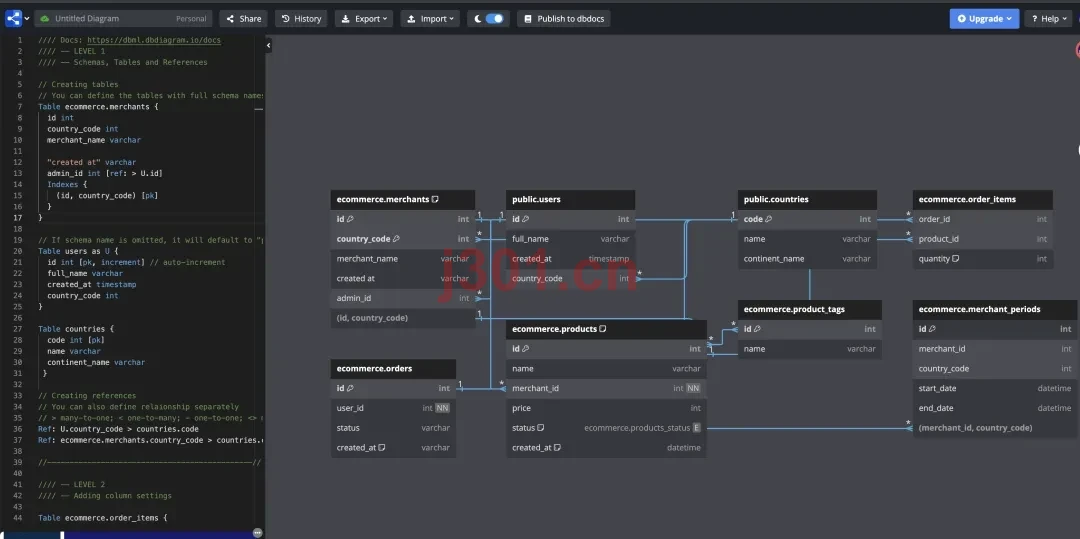Select the ecommerce.order_items table header
This screenshot has height=539, width=1080.
(x=983, y=200)
